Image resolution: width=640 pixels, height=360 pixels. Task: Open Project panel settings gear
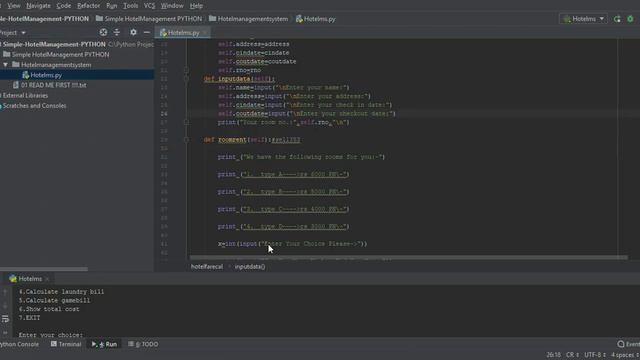click(133, 32)
